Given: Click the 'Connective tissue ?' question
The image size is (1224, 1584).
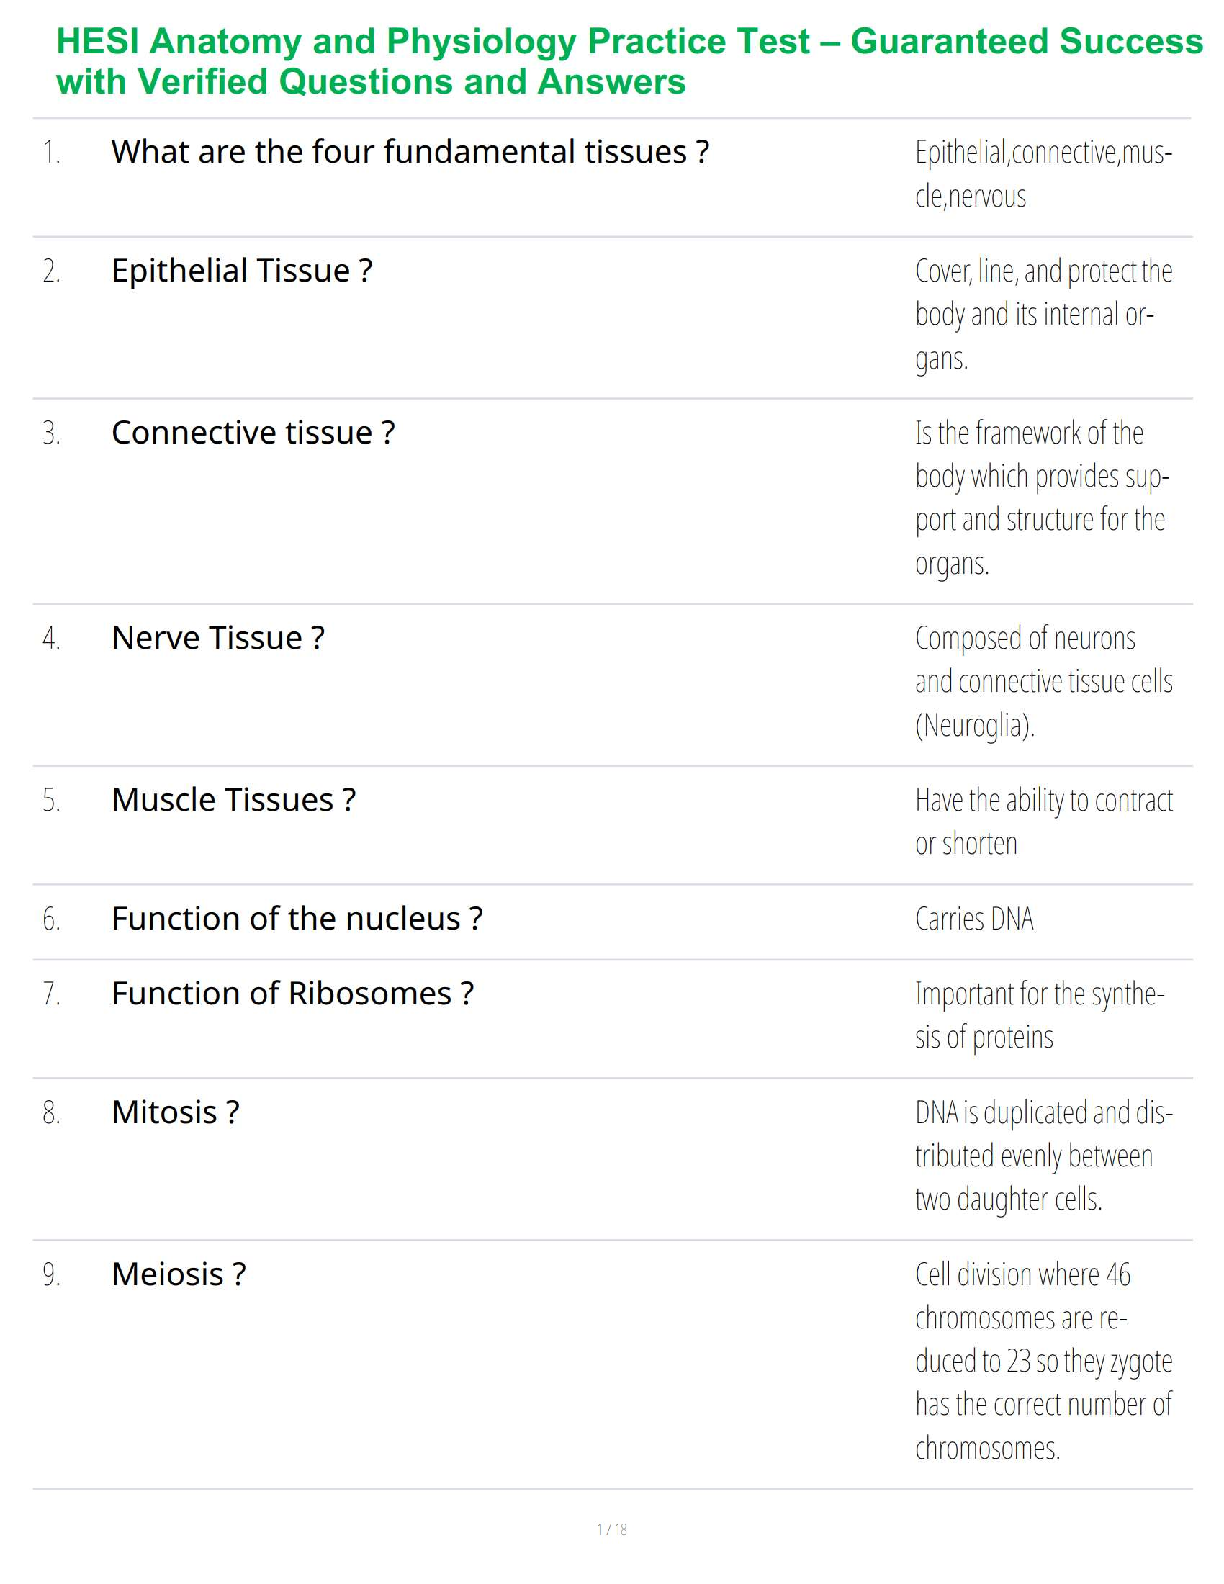Looking at the screenshot, I should click(253, 433).
